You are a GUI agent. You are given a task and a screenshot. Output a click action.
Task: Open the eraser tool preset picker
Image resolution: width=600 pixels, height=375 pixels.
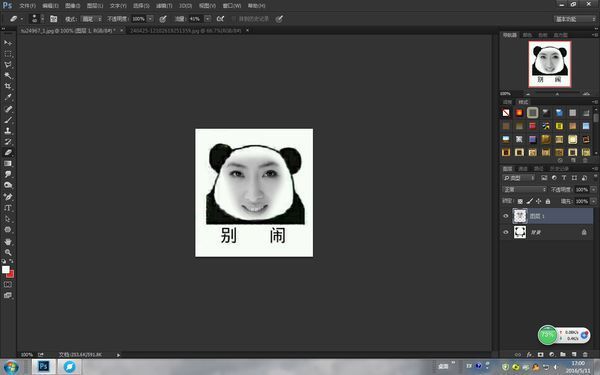[x=16, y=19]
